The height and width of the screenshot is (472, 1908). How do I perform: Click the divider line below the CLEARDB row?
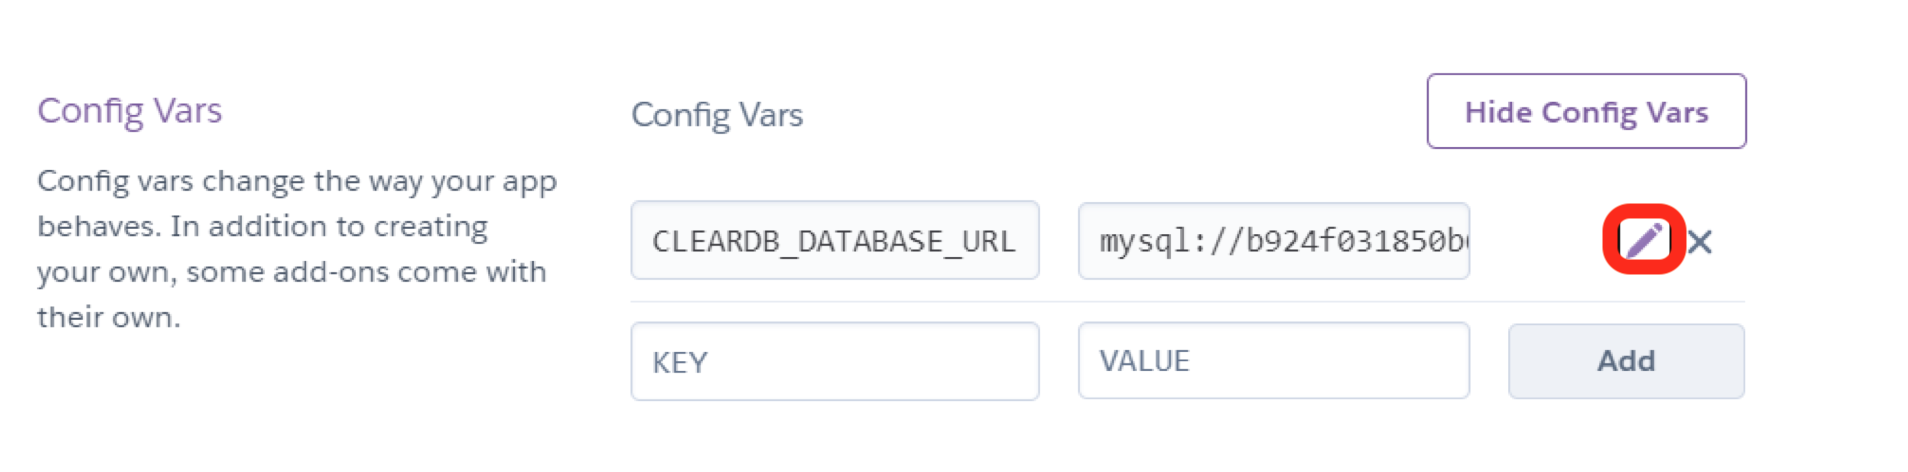pos(1187,301)
